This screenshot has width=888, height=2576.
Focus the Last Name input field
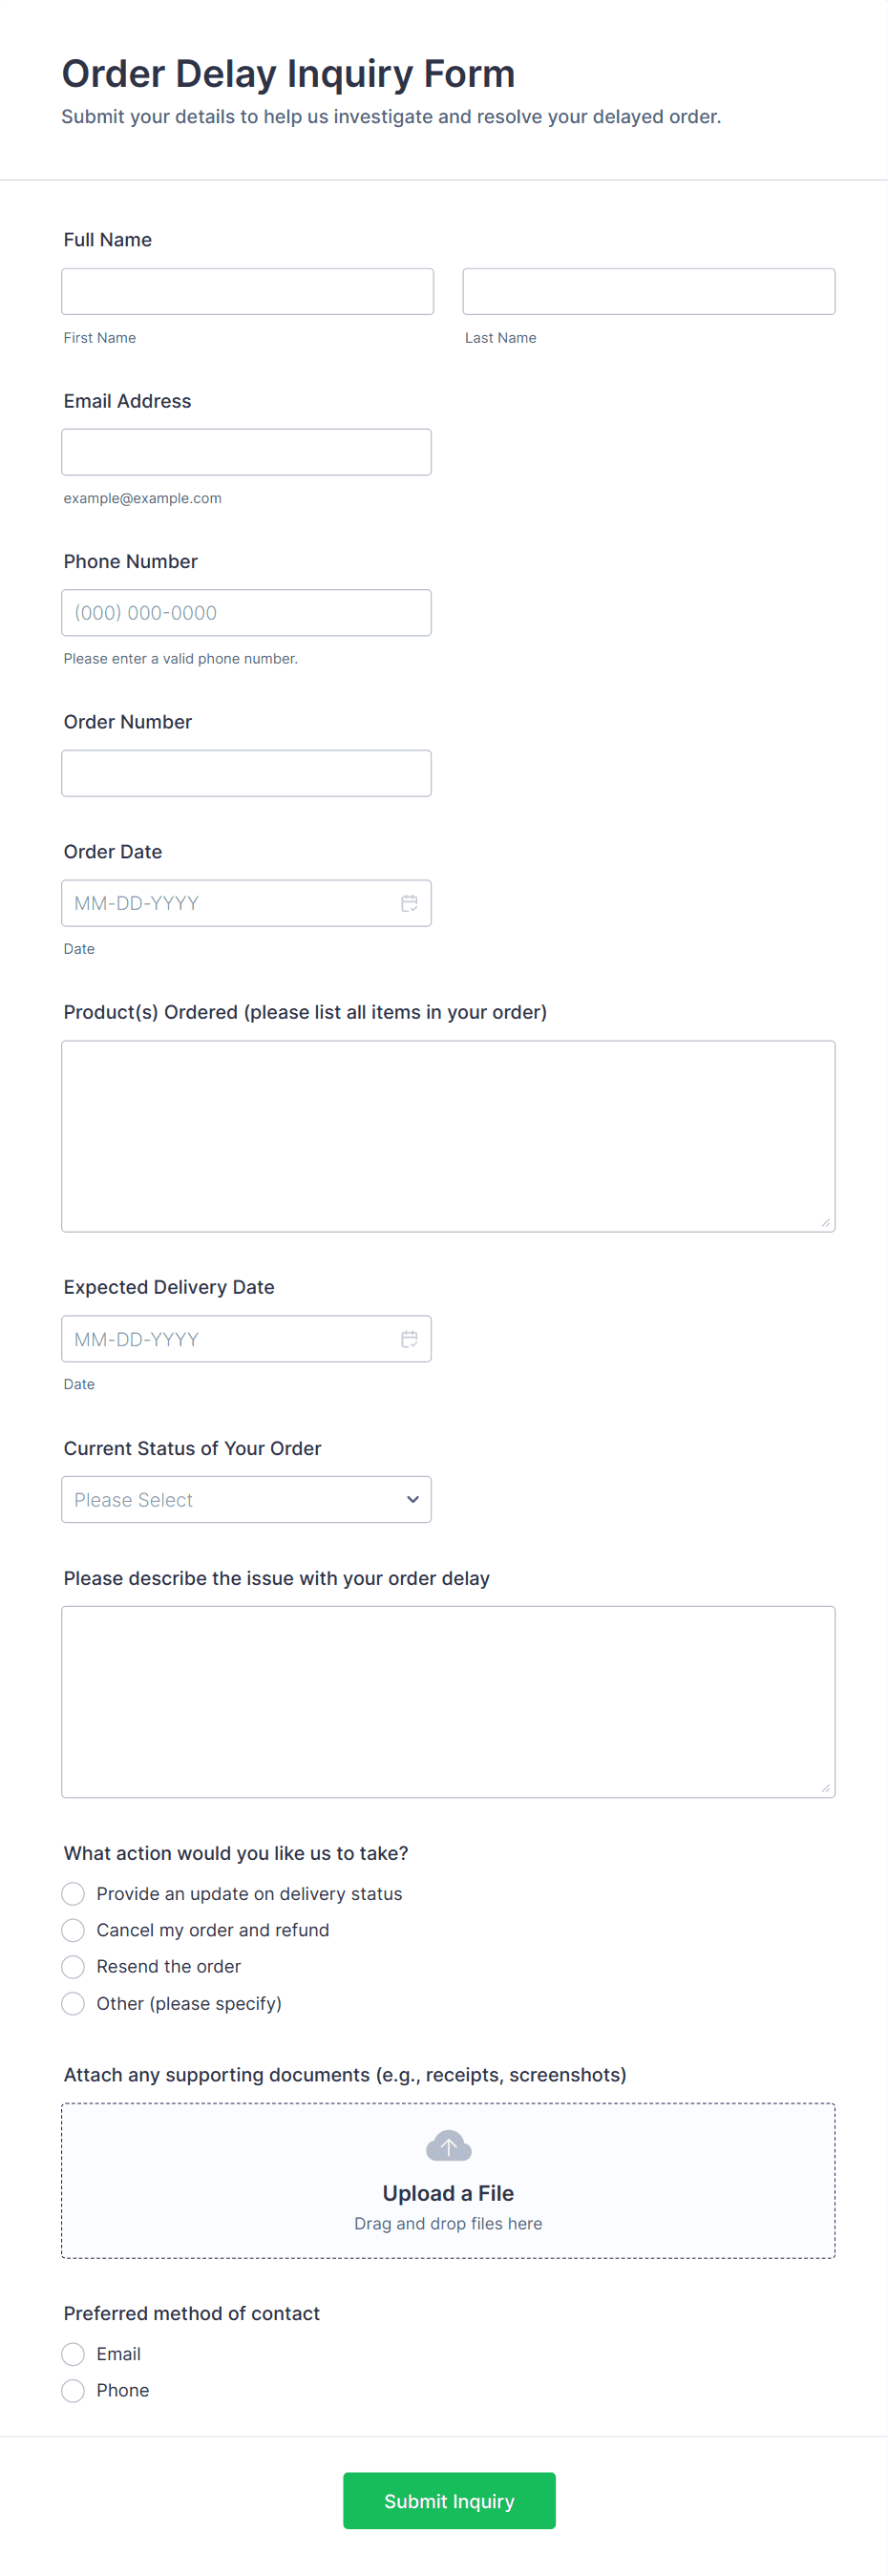pyautogui.click(x=648, y=292)
